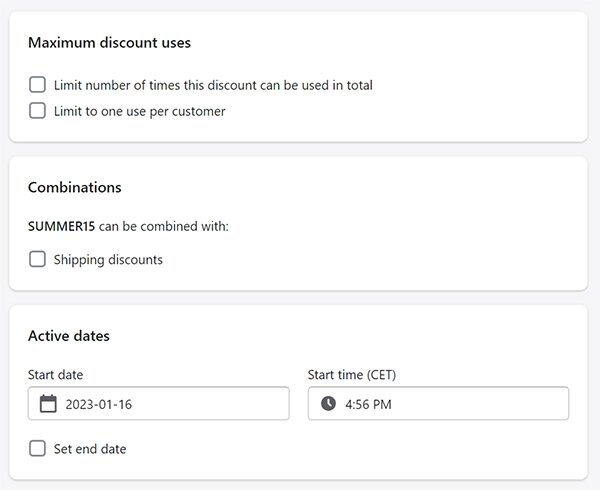
Task: Focus the Start date input field
Action: tap(158, 403)
